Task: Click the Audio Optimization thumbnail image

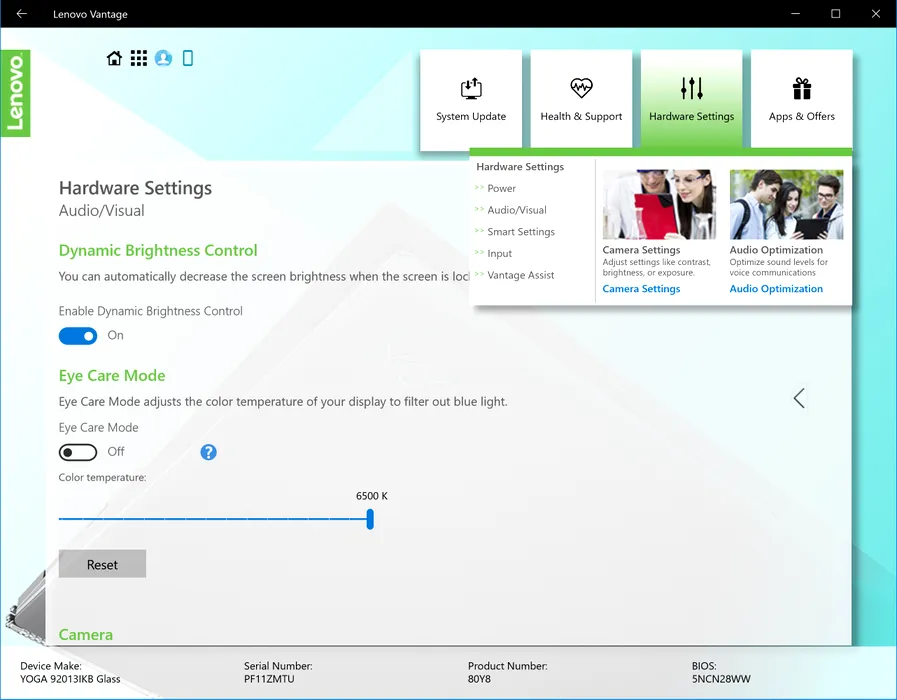Action: pos(786,204)
